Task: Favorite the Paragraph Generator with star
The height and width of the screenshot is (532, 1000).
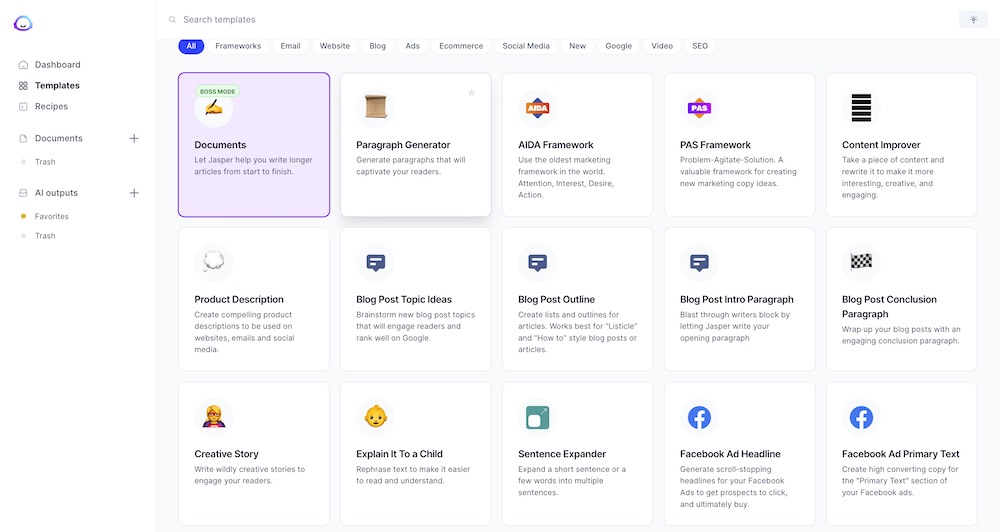Action: (x=471, y=92)
